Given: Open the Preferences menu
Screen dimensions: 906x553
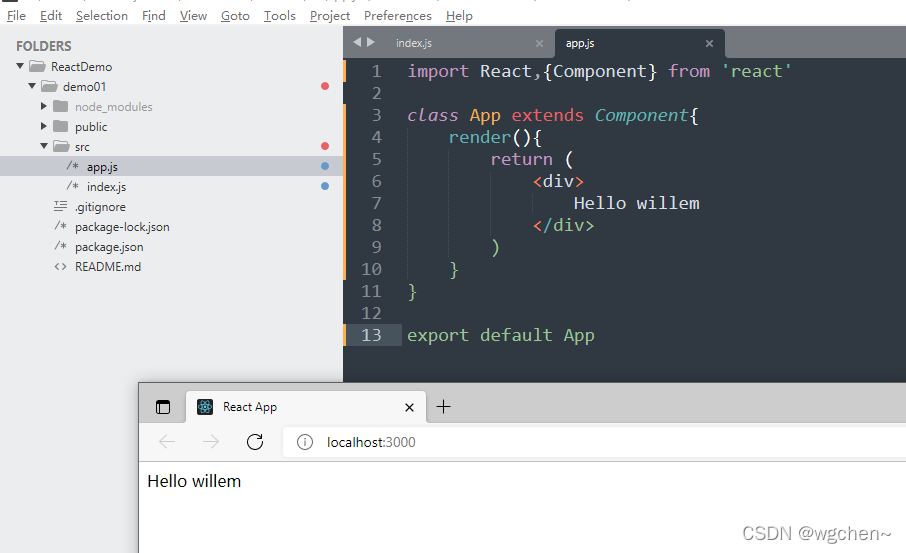Looking at the screenshot, I should [x=398, y=16].
